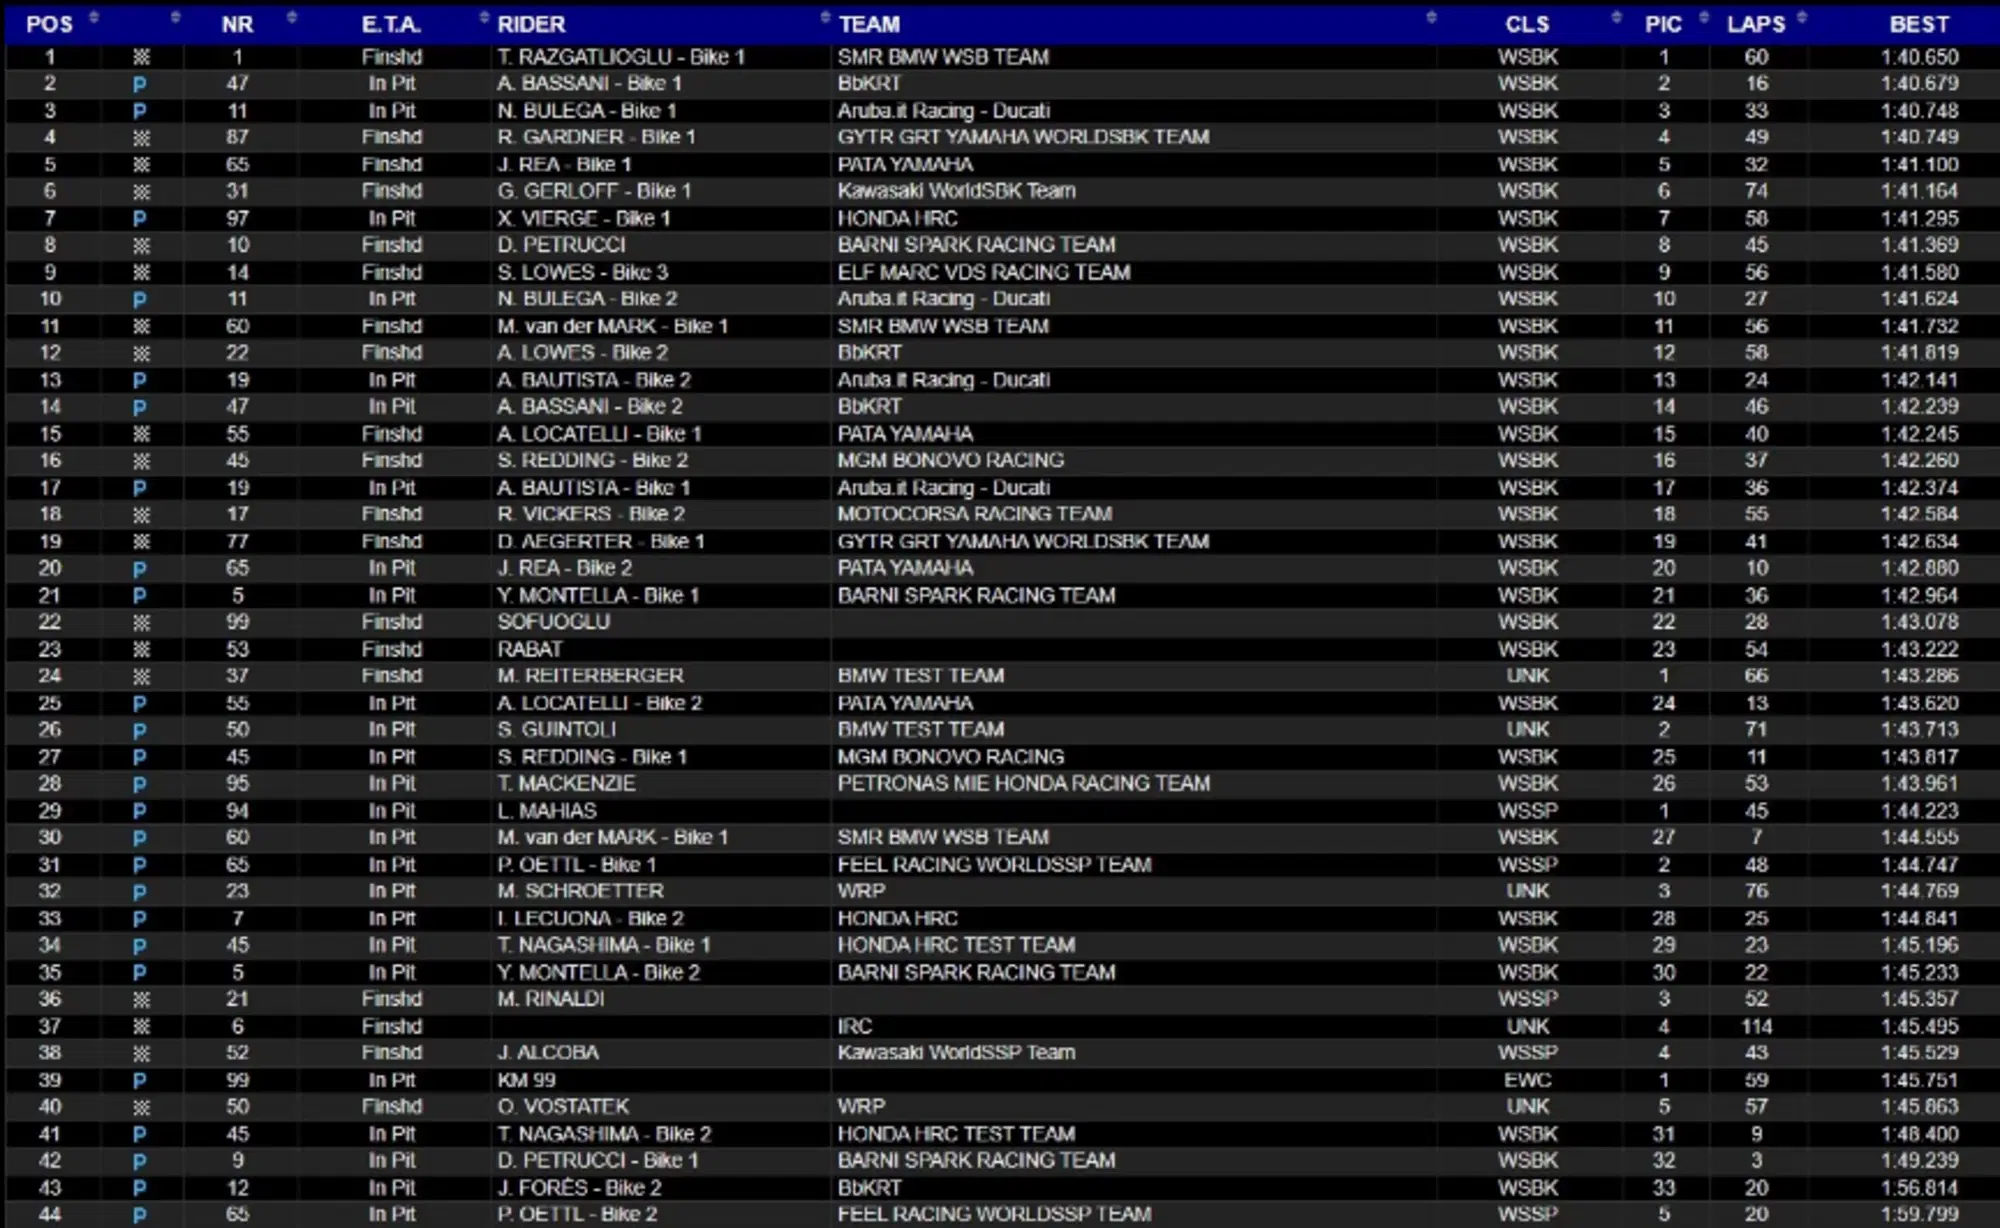
Task: Click the checkered flag icon for J. Alcoba
Action: click(141, 1054)
